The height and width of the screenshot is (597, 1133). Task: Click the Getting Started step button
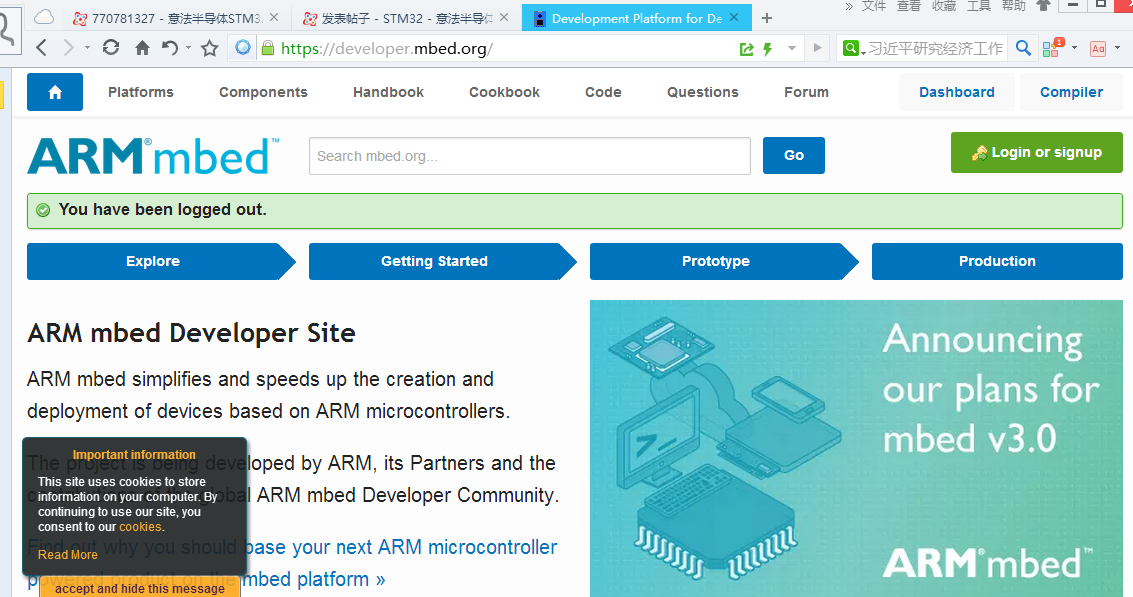(x=442, y=261)
